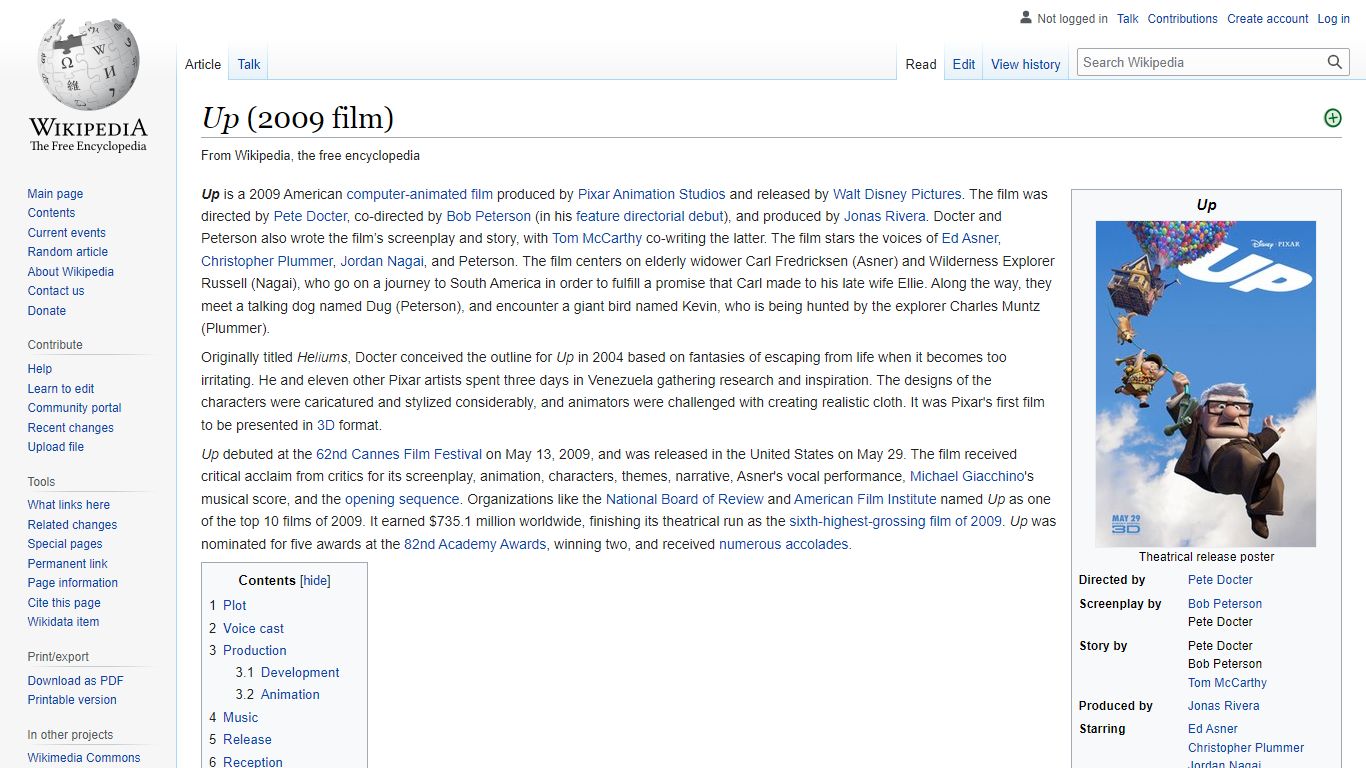Visit the Community portal
Image resolution: width=1366 pixels, height=768 pixels.
pos(74,408)
